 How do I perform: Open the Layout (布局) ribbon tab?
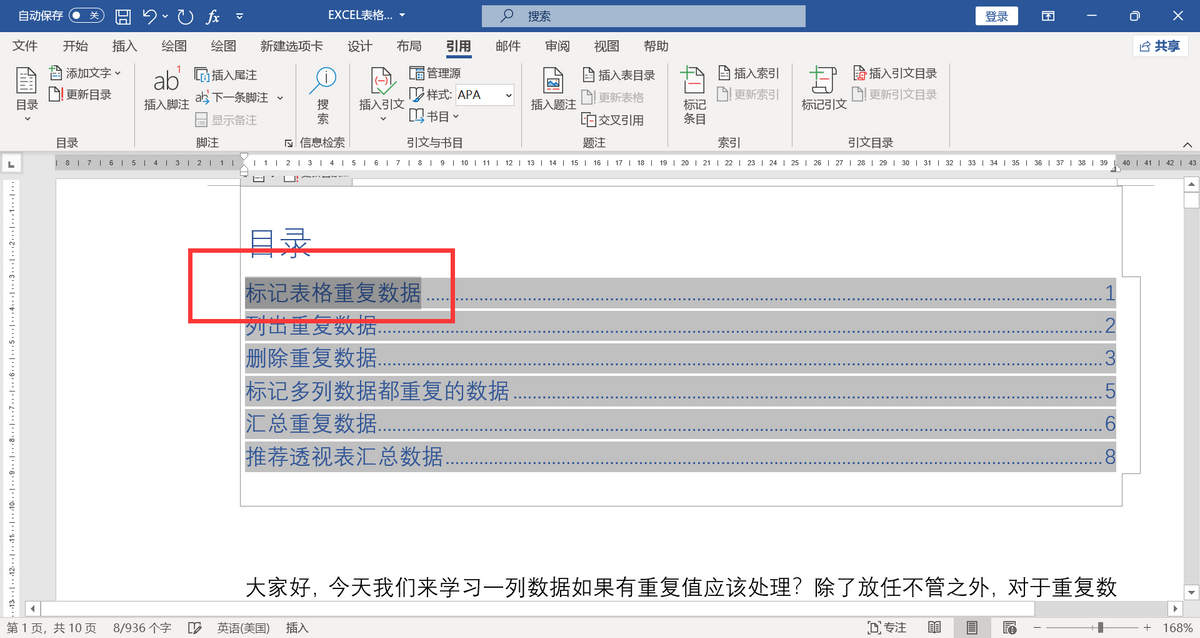408,46
